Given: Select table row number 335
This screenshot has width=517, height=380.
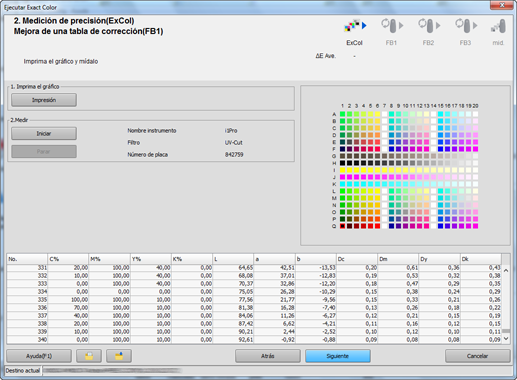Looking at the screenshot, I should 254,300.
